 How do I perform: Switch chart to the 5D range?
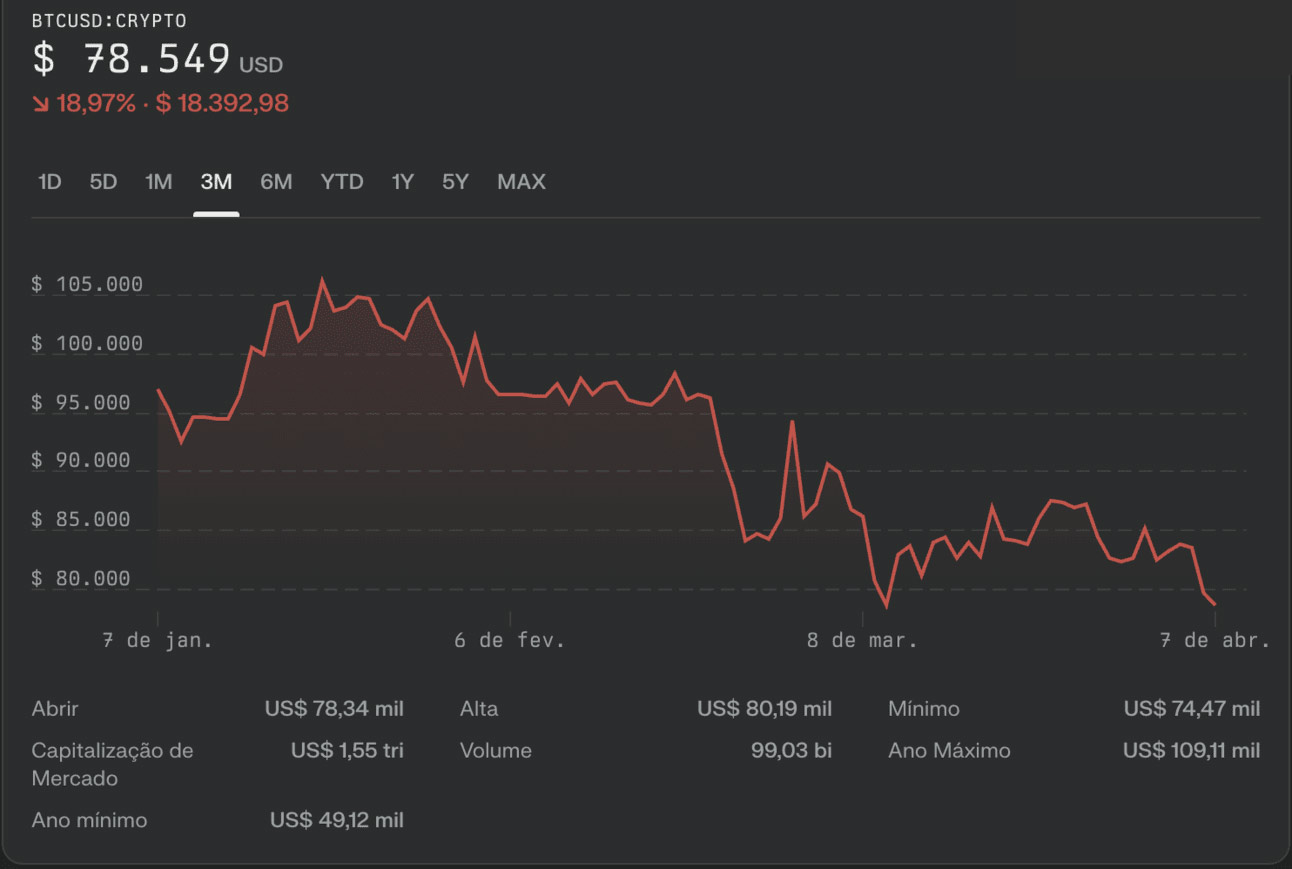click(103, 182)
